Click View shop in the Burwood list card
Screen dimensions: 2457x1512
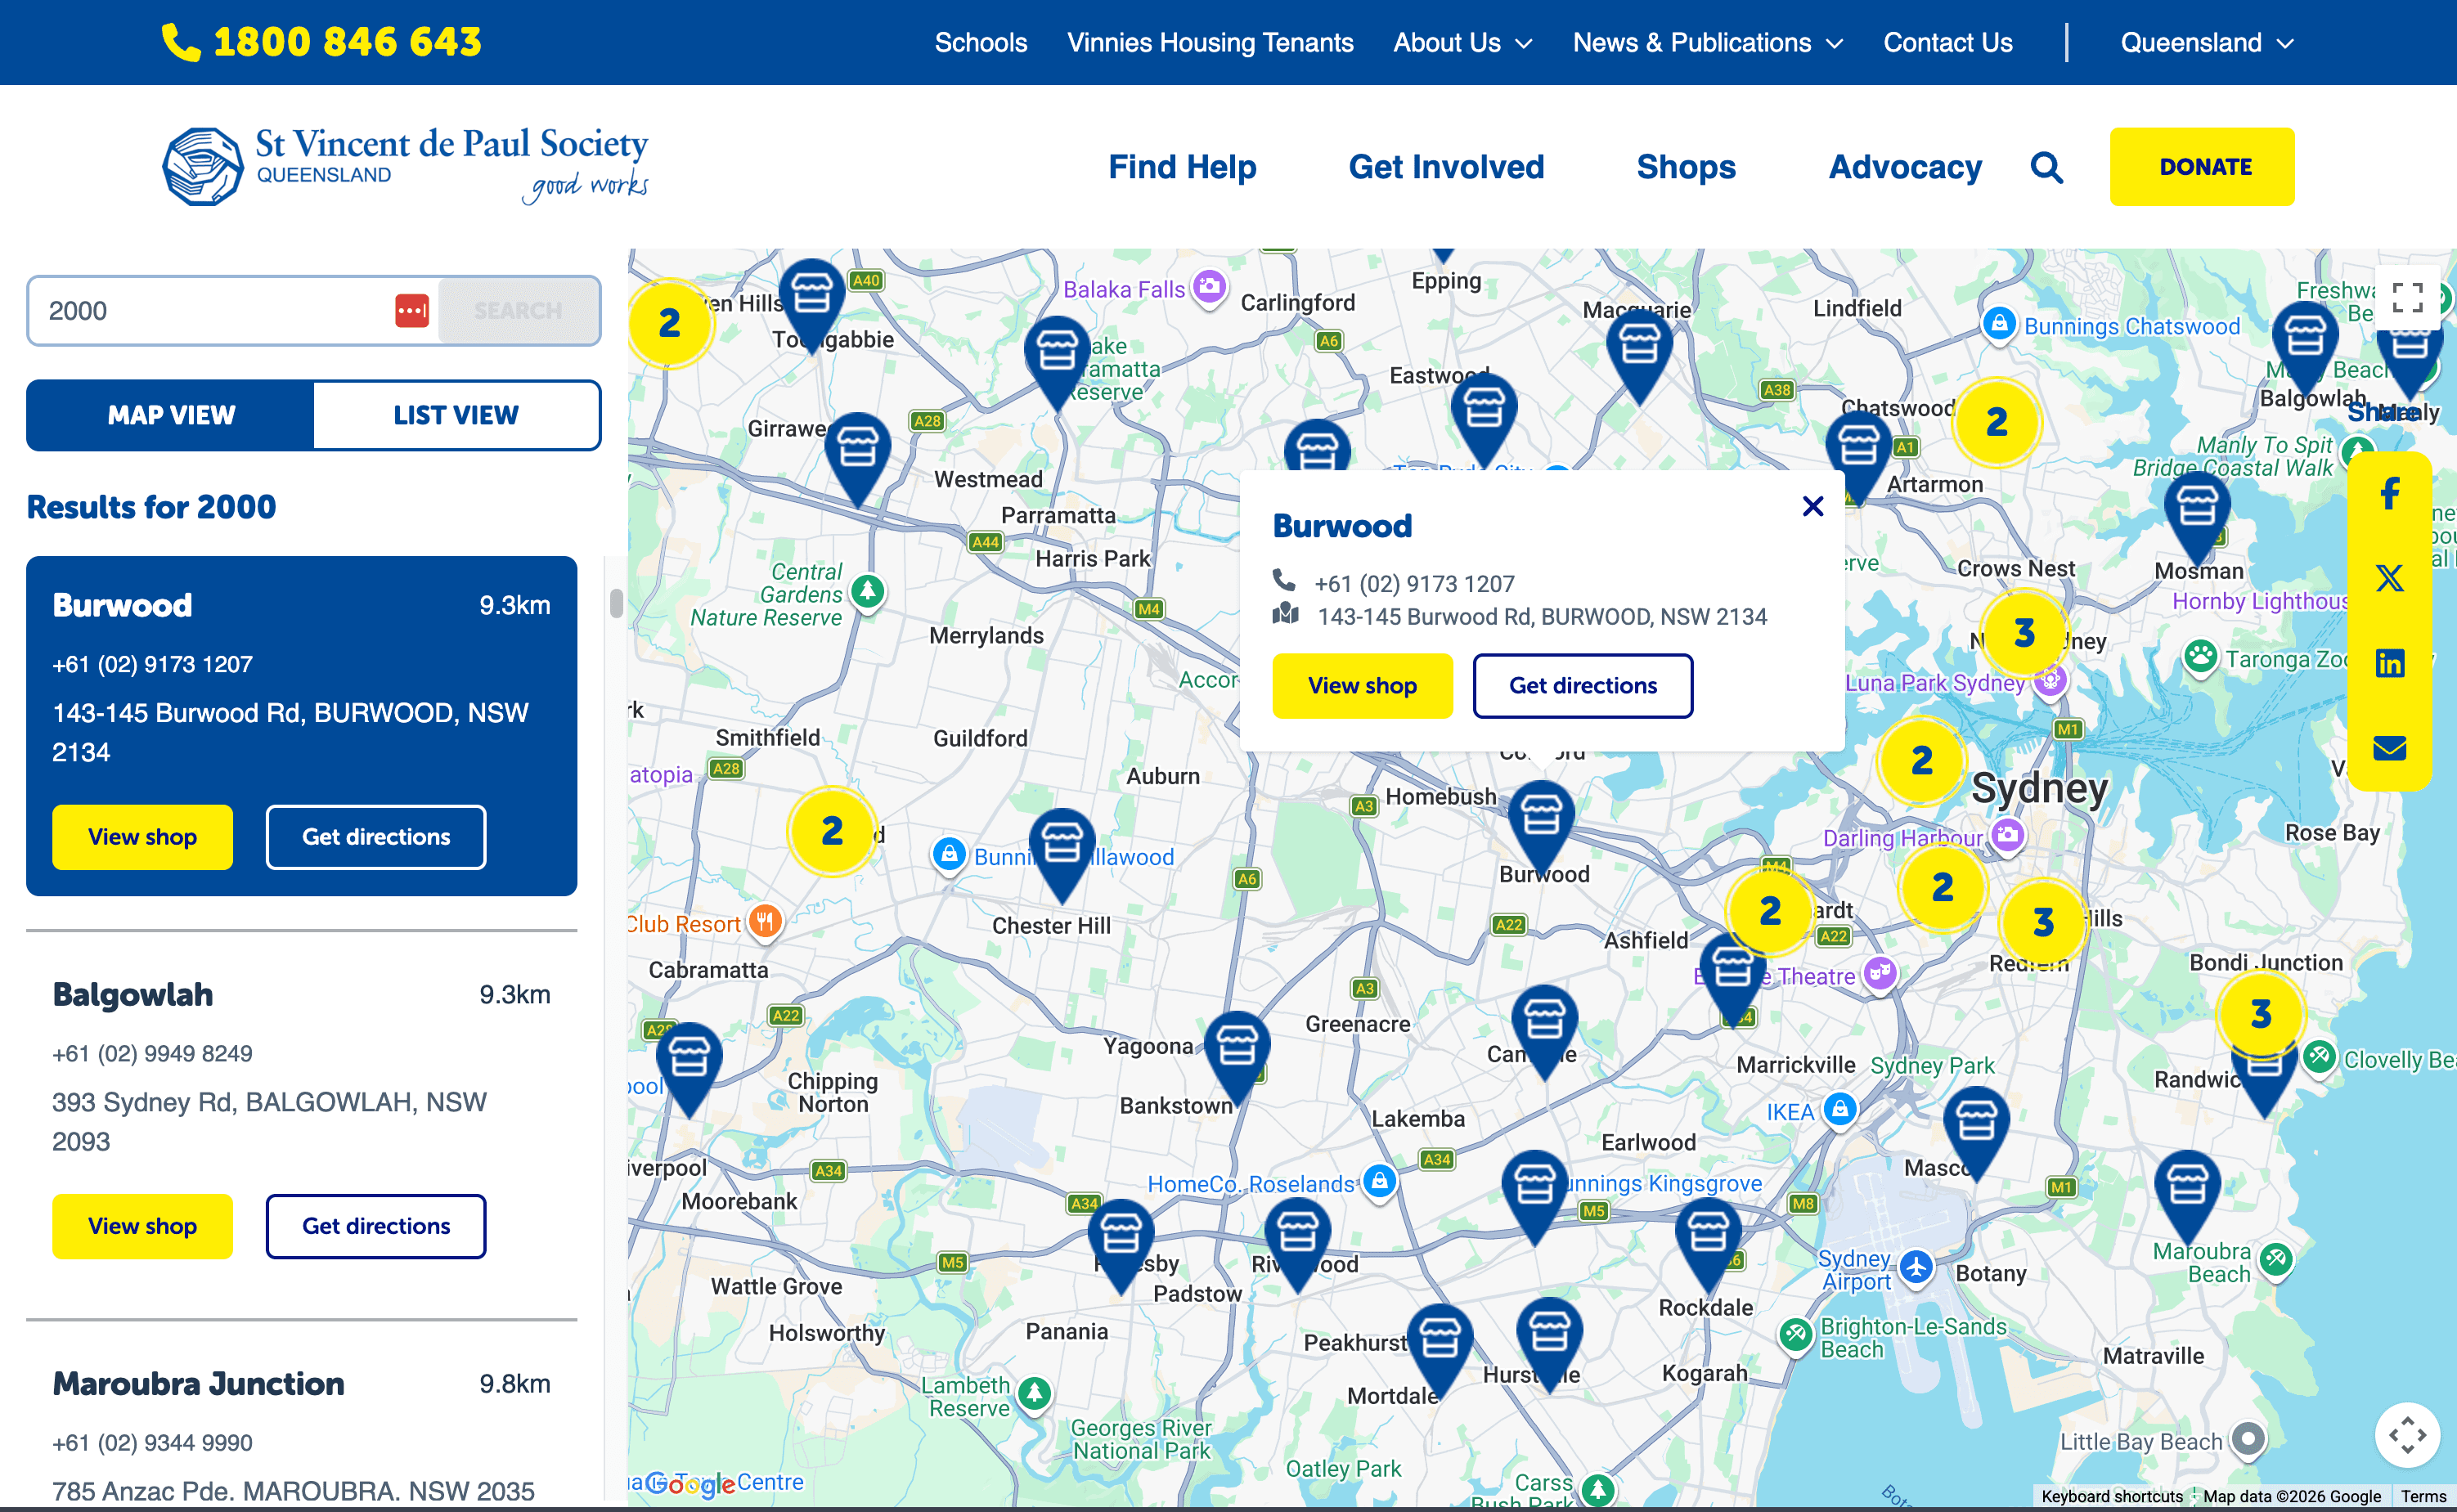pos(142,837)
